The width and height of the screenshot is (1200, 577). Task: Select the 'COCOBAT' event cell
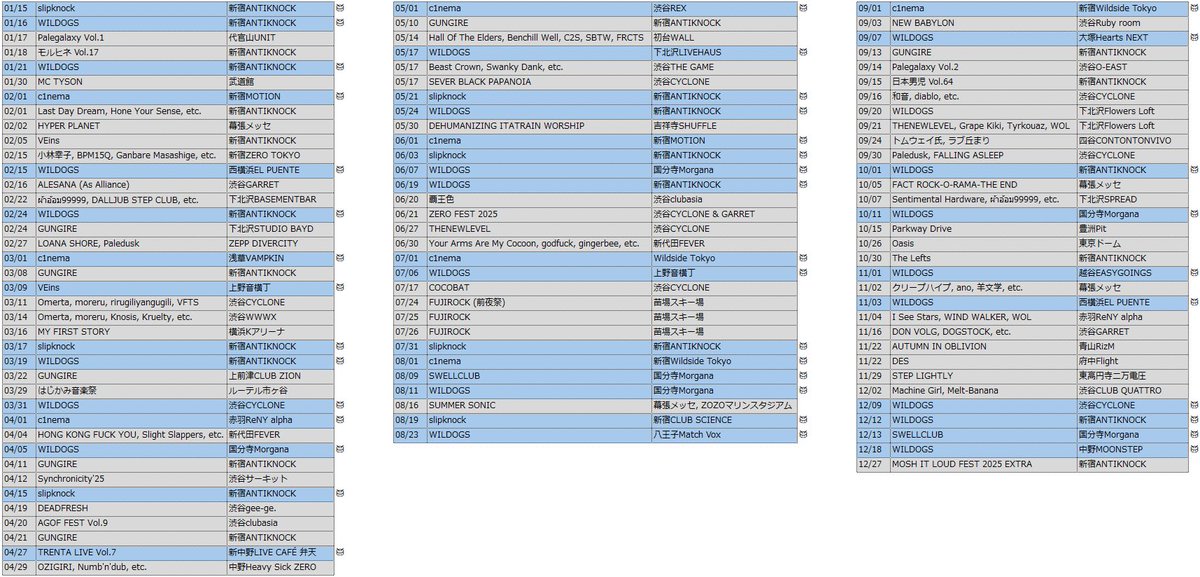(538, 288)
